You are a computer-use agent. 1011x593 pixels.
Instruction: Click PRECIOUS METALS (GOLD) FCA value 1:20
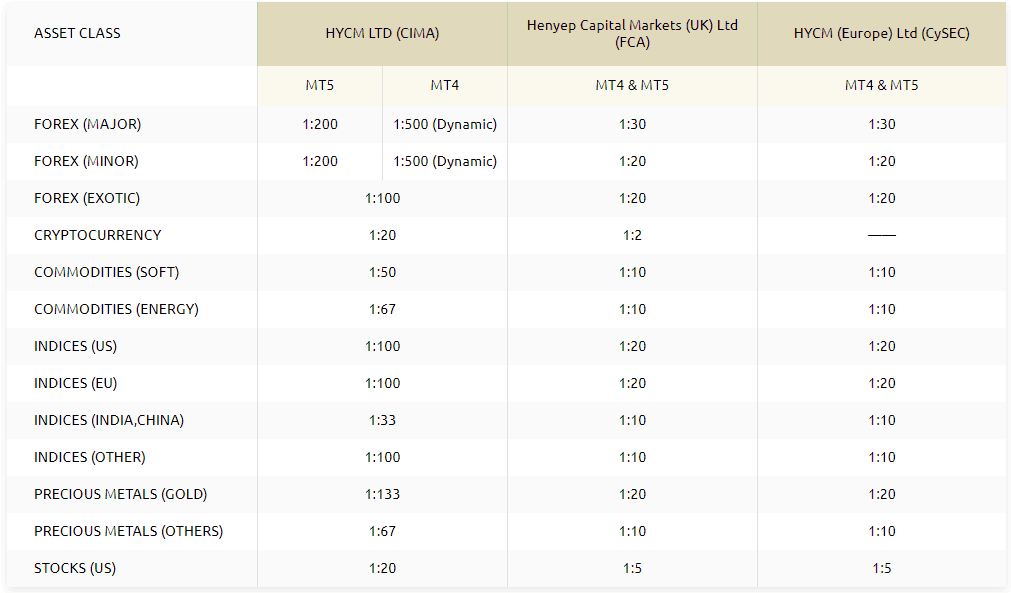632,494
